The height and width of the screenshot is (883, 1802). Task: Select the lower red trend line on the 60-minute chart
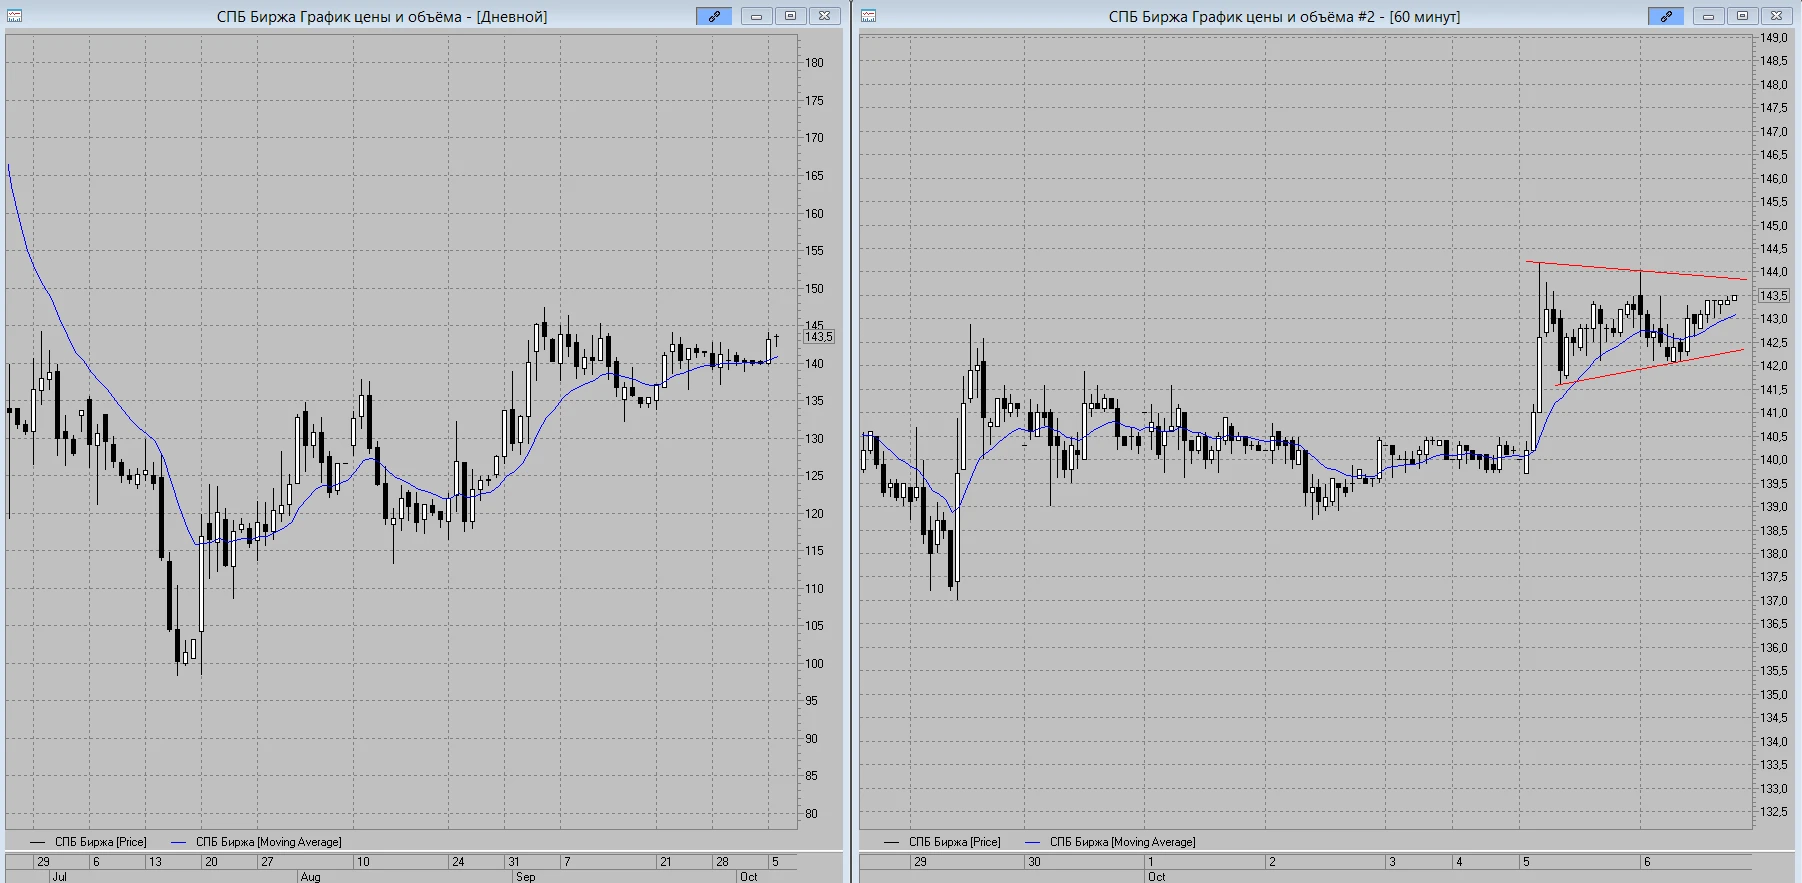pos(1650,368)
